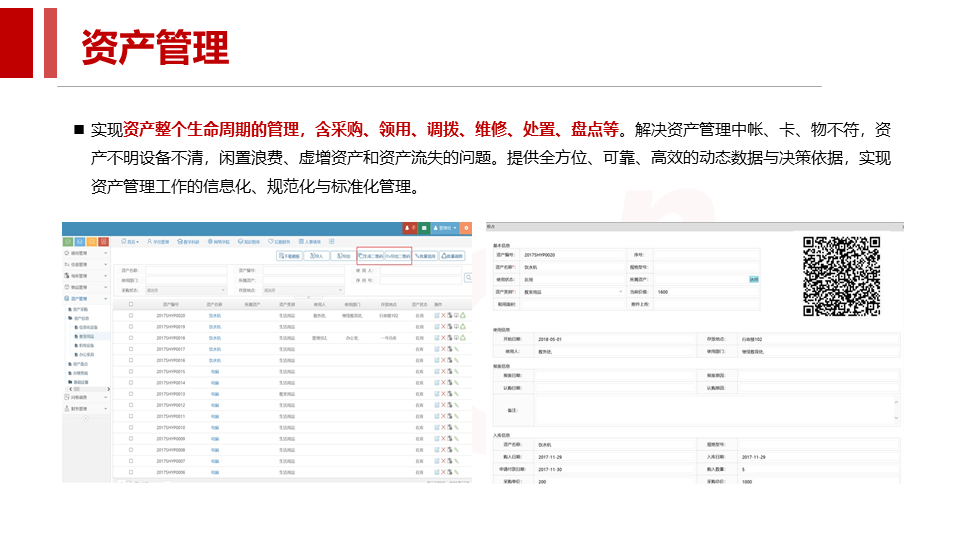
Task: Click the copy icon for asset 2017SHYP0016
Action: tap(450, 360)
